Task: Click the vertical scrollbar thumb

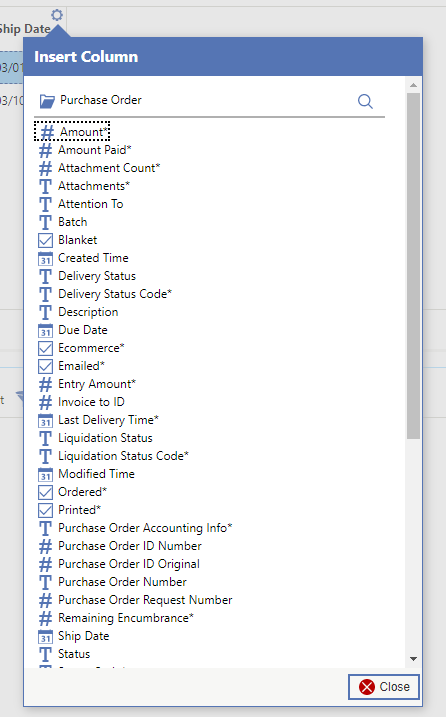Action: tap(414, 266)
